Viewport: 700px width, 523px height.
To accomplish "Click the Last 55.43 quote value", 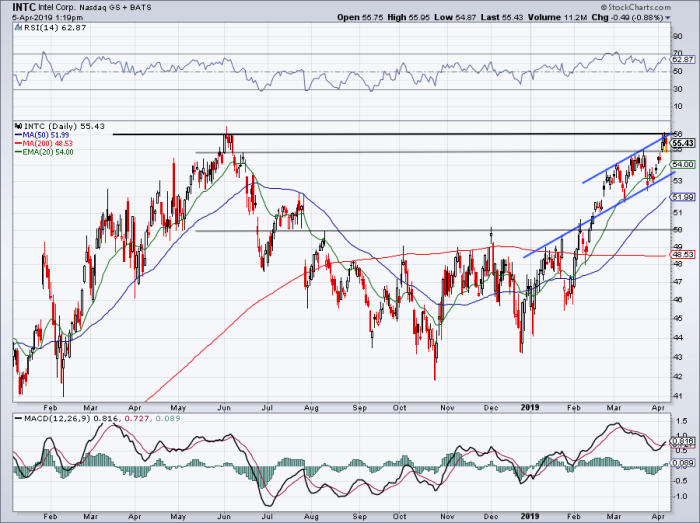I will pos(500,17).
